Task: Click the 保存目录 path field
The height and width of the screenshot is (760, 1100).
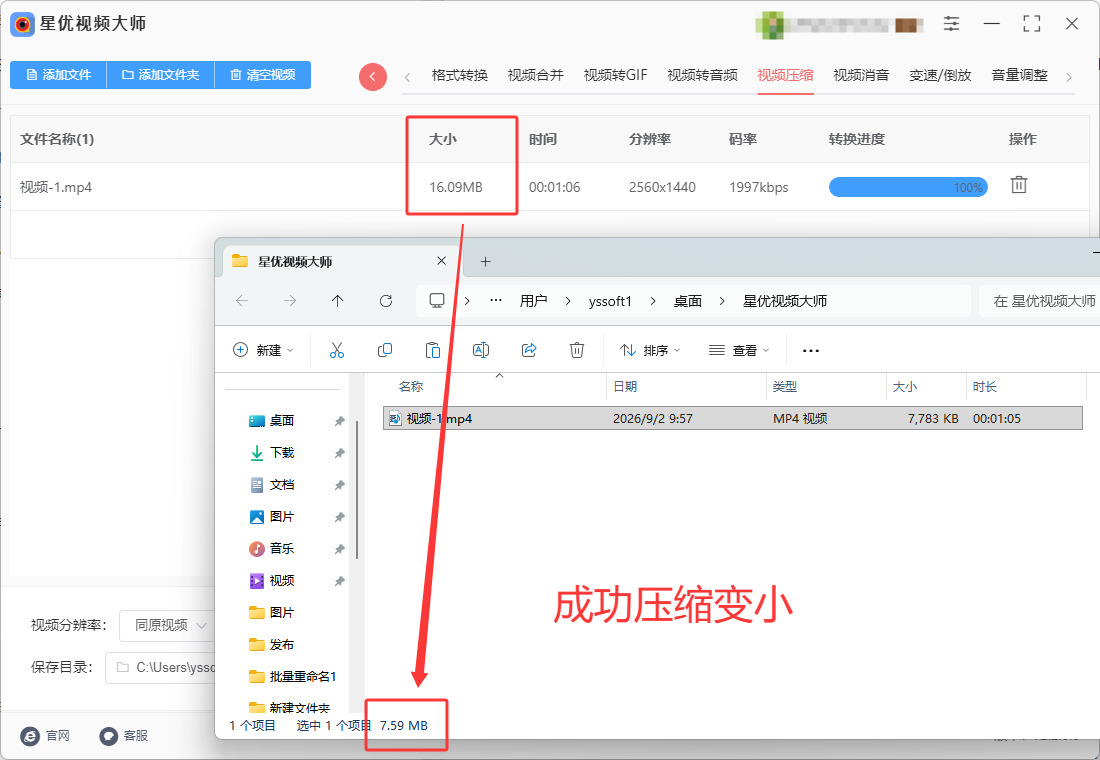Action: pos(160,667)
